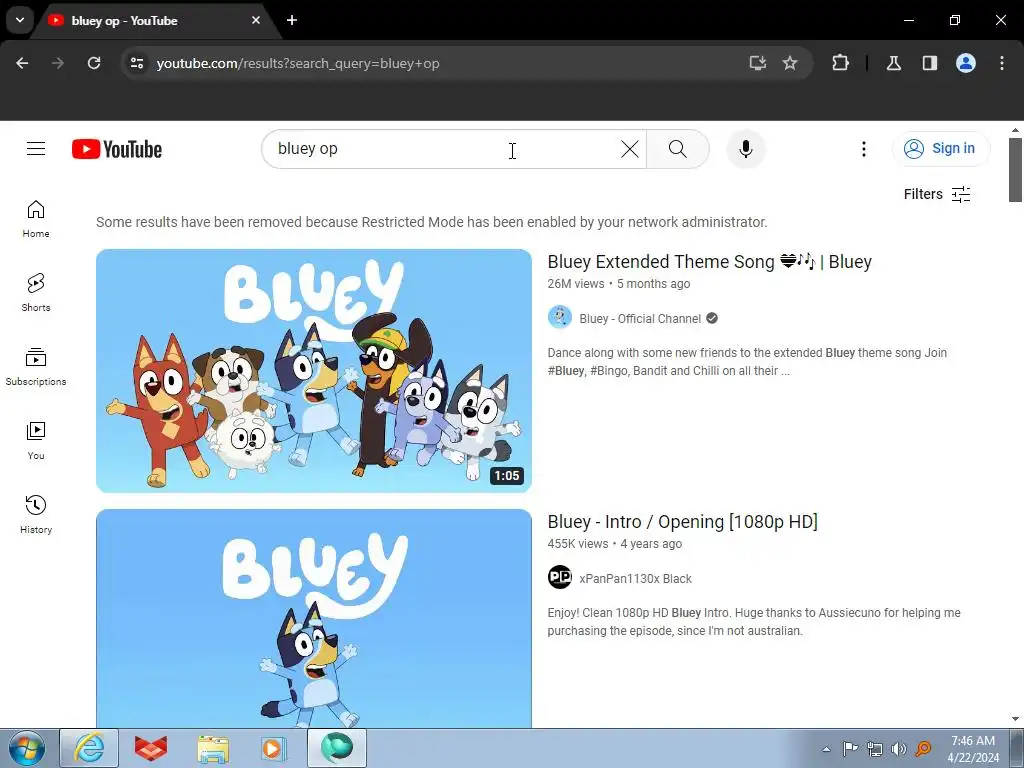Viewport: 1024px width, 768px height.
Task: Click the page vertical scrollbar
Action: pyautogui.click(x=1015, y=170)
